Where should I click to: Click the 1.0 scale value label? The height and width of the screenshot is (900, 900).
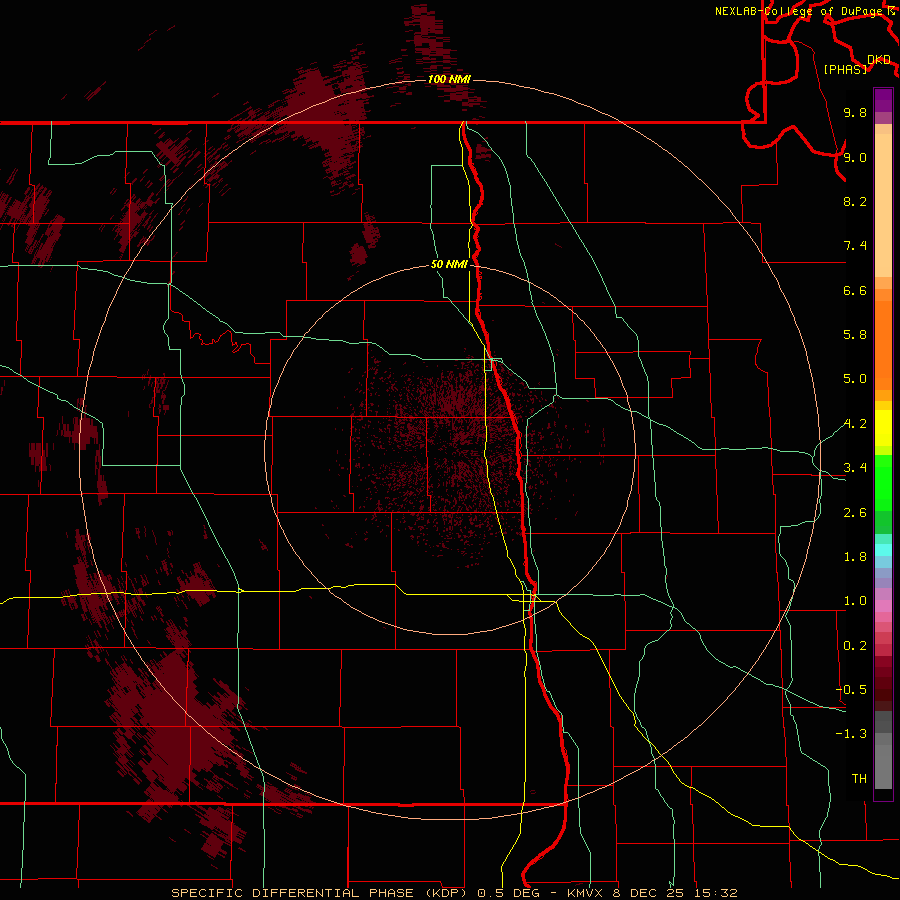(x=855, y=601)
